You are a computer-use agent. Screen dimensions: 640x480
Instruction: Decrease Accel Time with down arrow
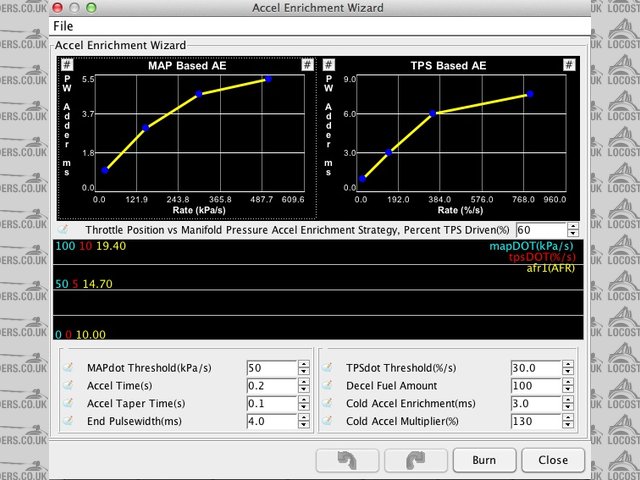click(x=303, y=389)
